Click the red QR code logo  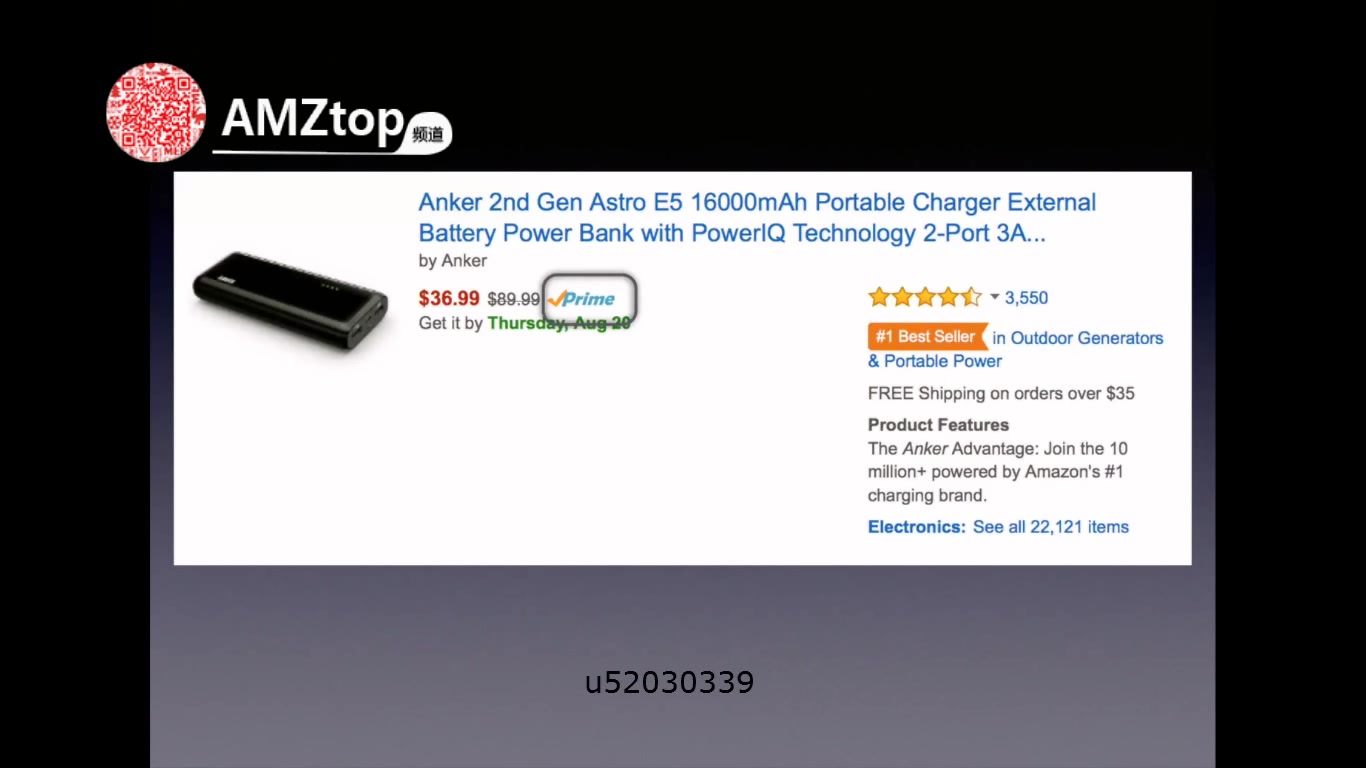(156, 112)
